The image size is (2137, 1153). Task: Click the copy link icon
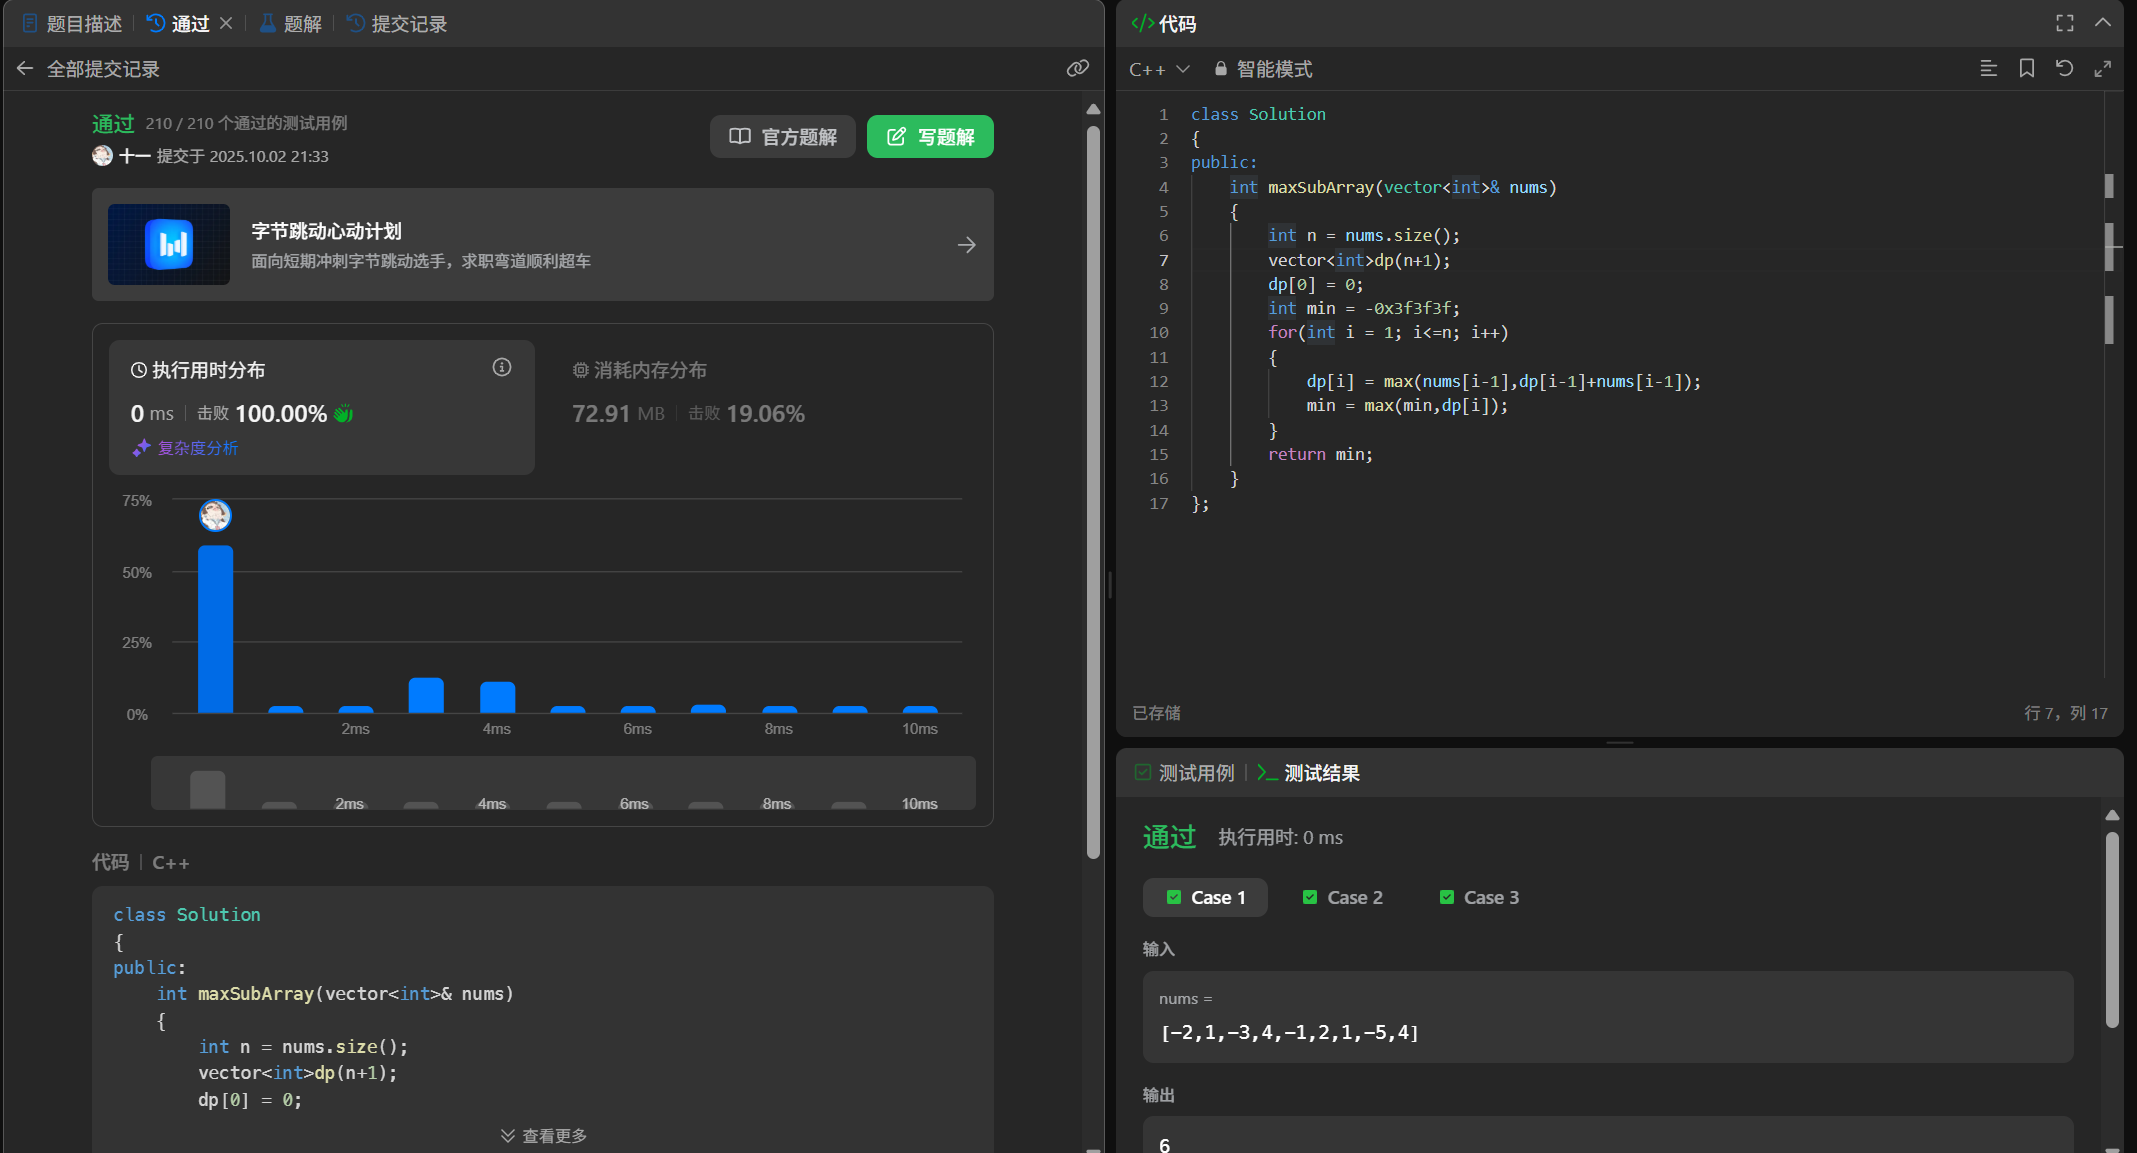tap(1077, 68)
